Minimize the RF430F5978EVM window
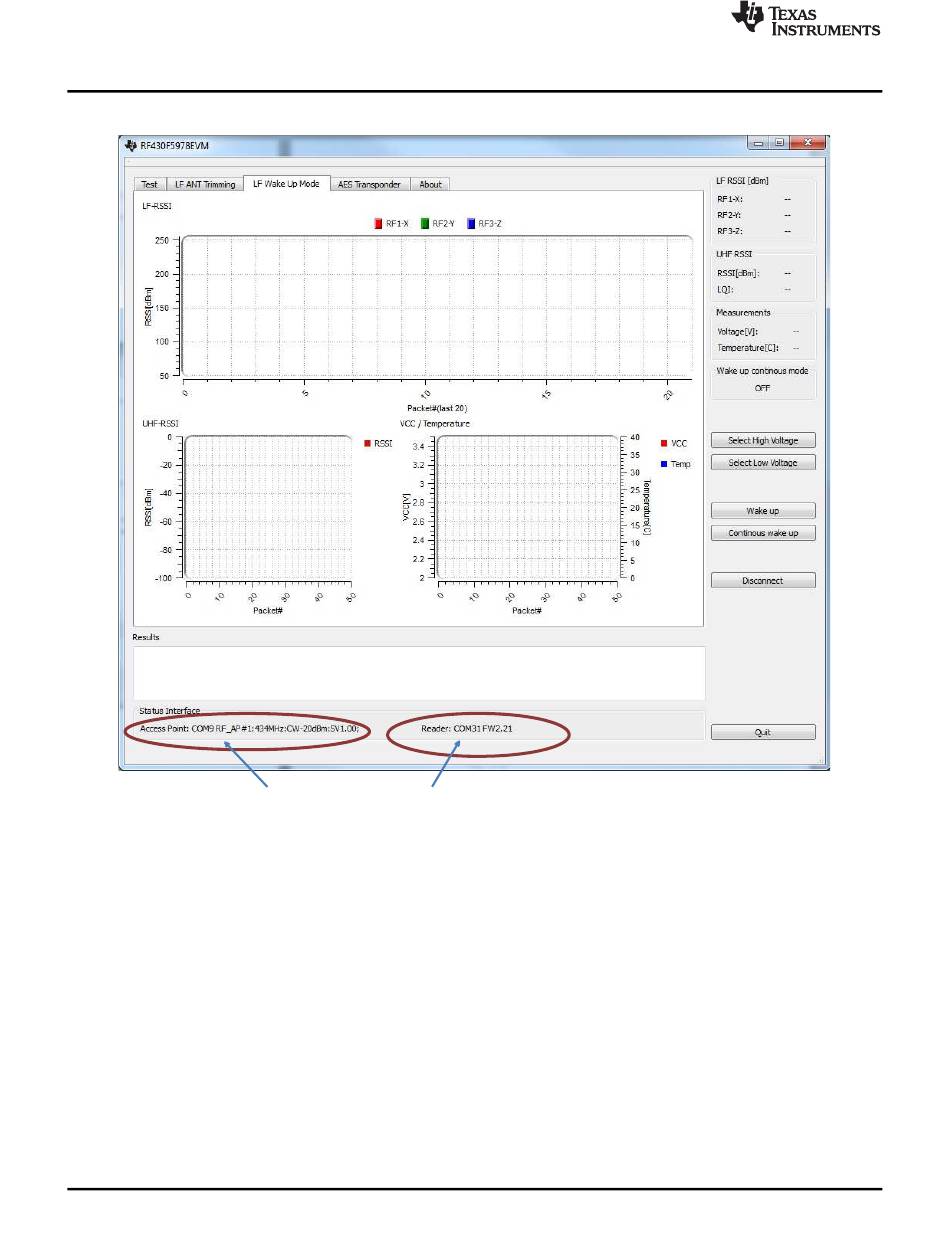Viewport: 950px width, 1241px height. [x=761, y=144]
